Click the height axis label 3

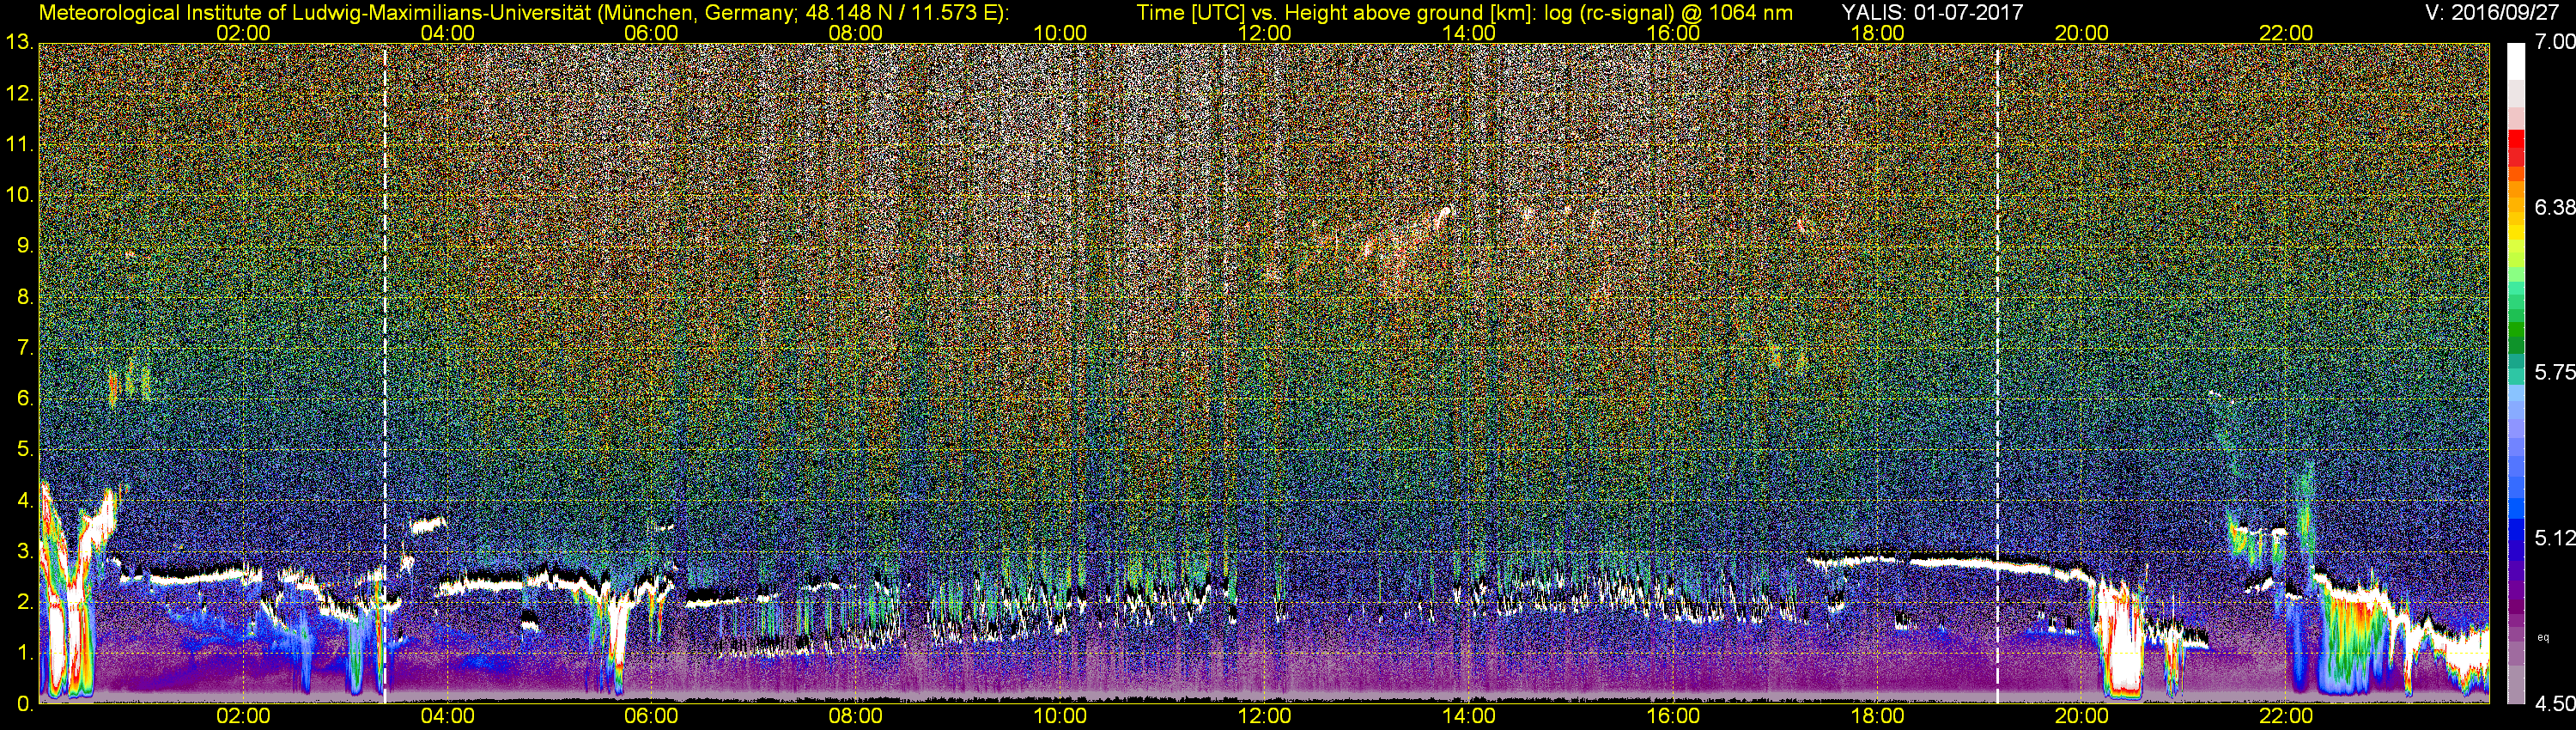(x=25, y=551)
